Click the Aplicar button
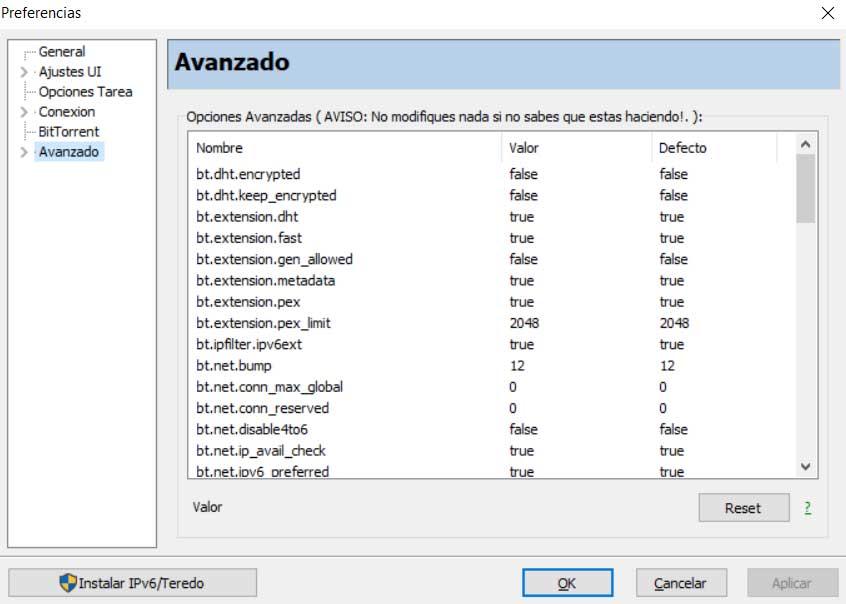 (x=792, y=583)
